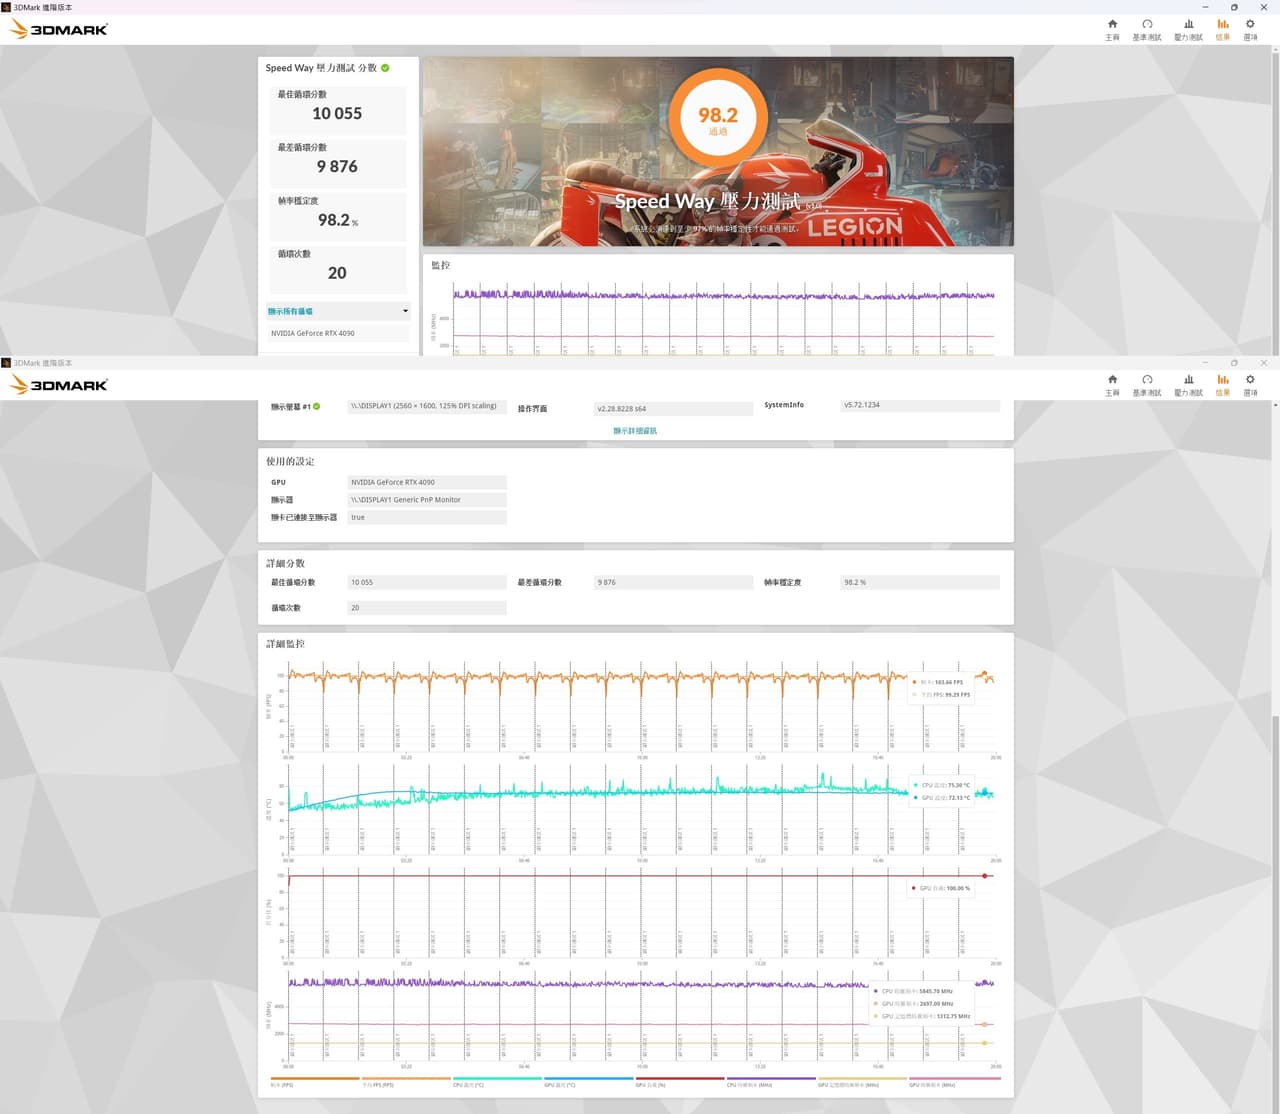Open the 顯示所有循環 loop selection dropdown
1280x1114 pixels.
338,311
